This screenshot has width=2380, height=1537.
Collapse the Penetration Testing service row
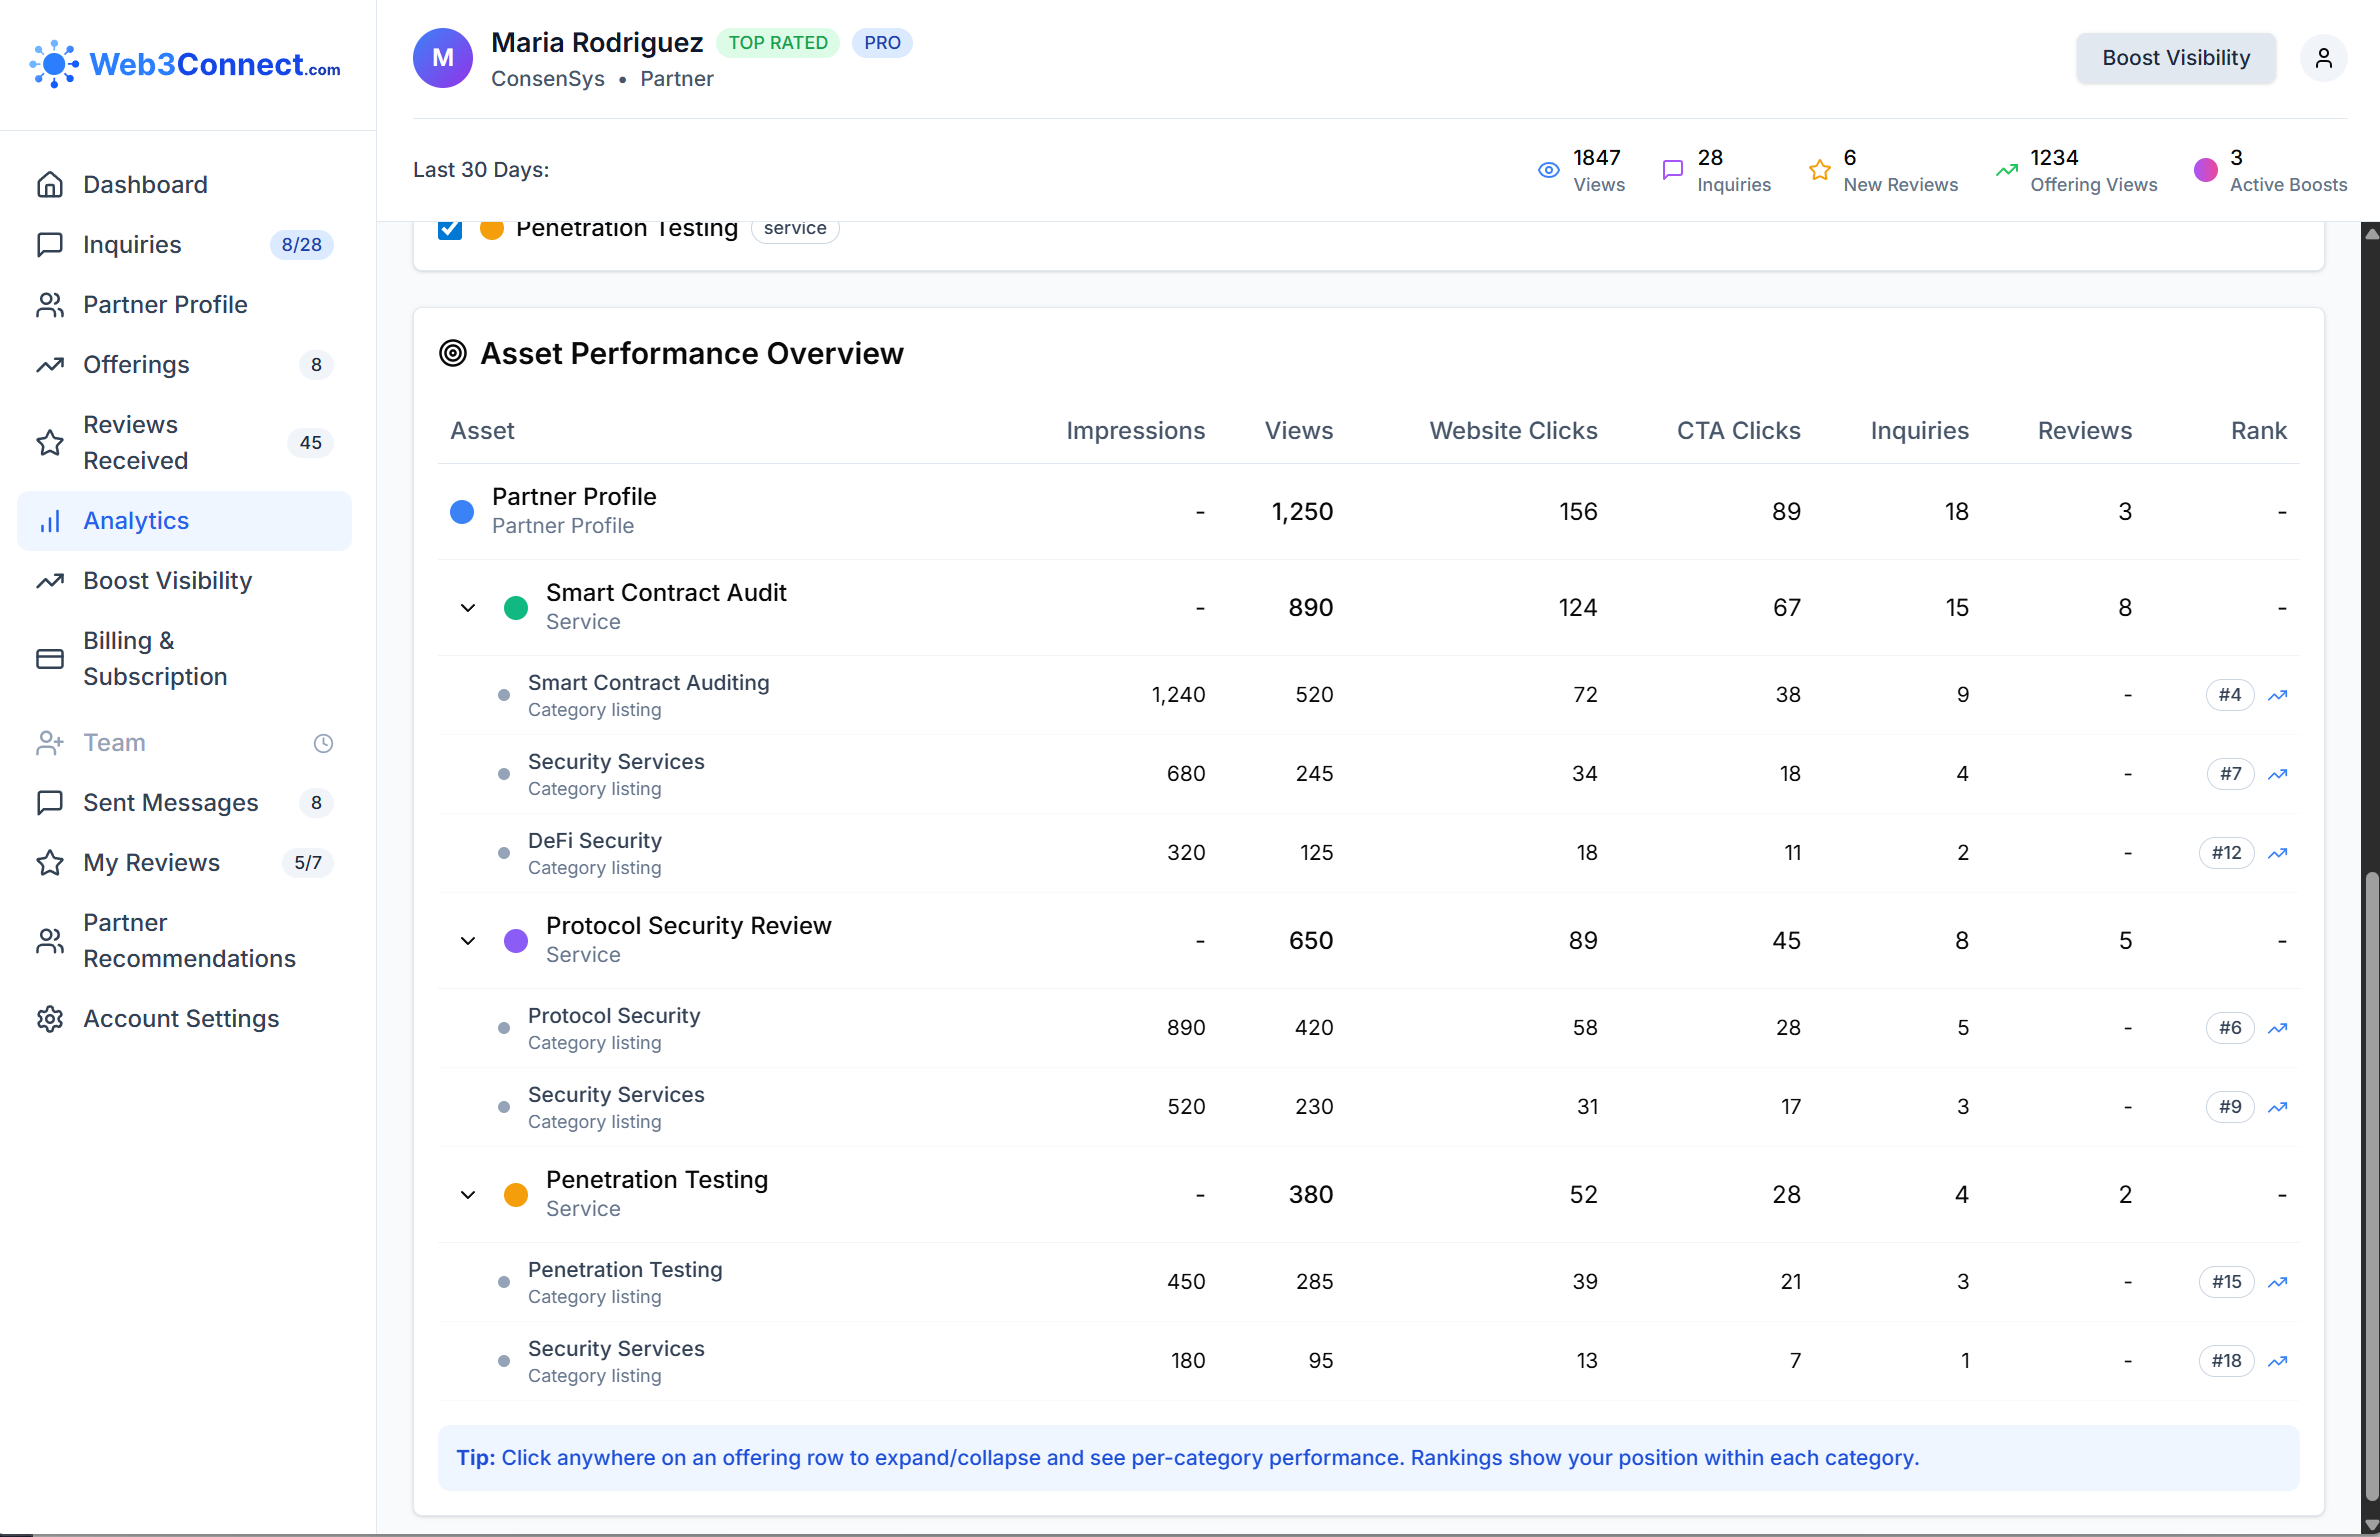click(x=467, y=1194)
